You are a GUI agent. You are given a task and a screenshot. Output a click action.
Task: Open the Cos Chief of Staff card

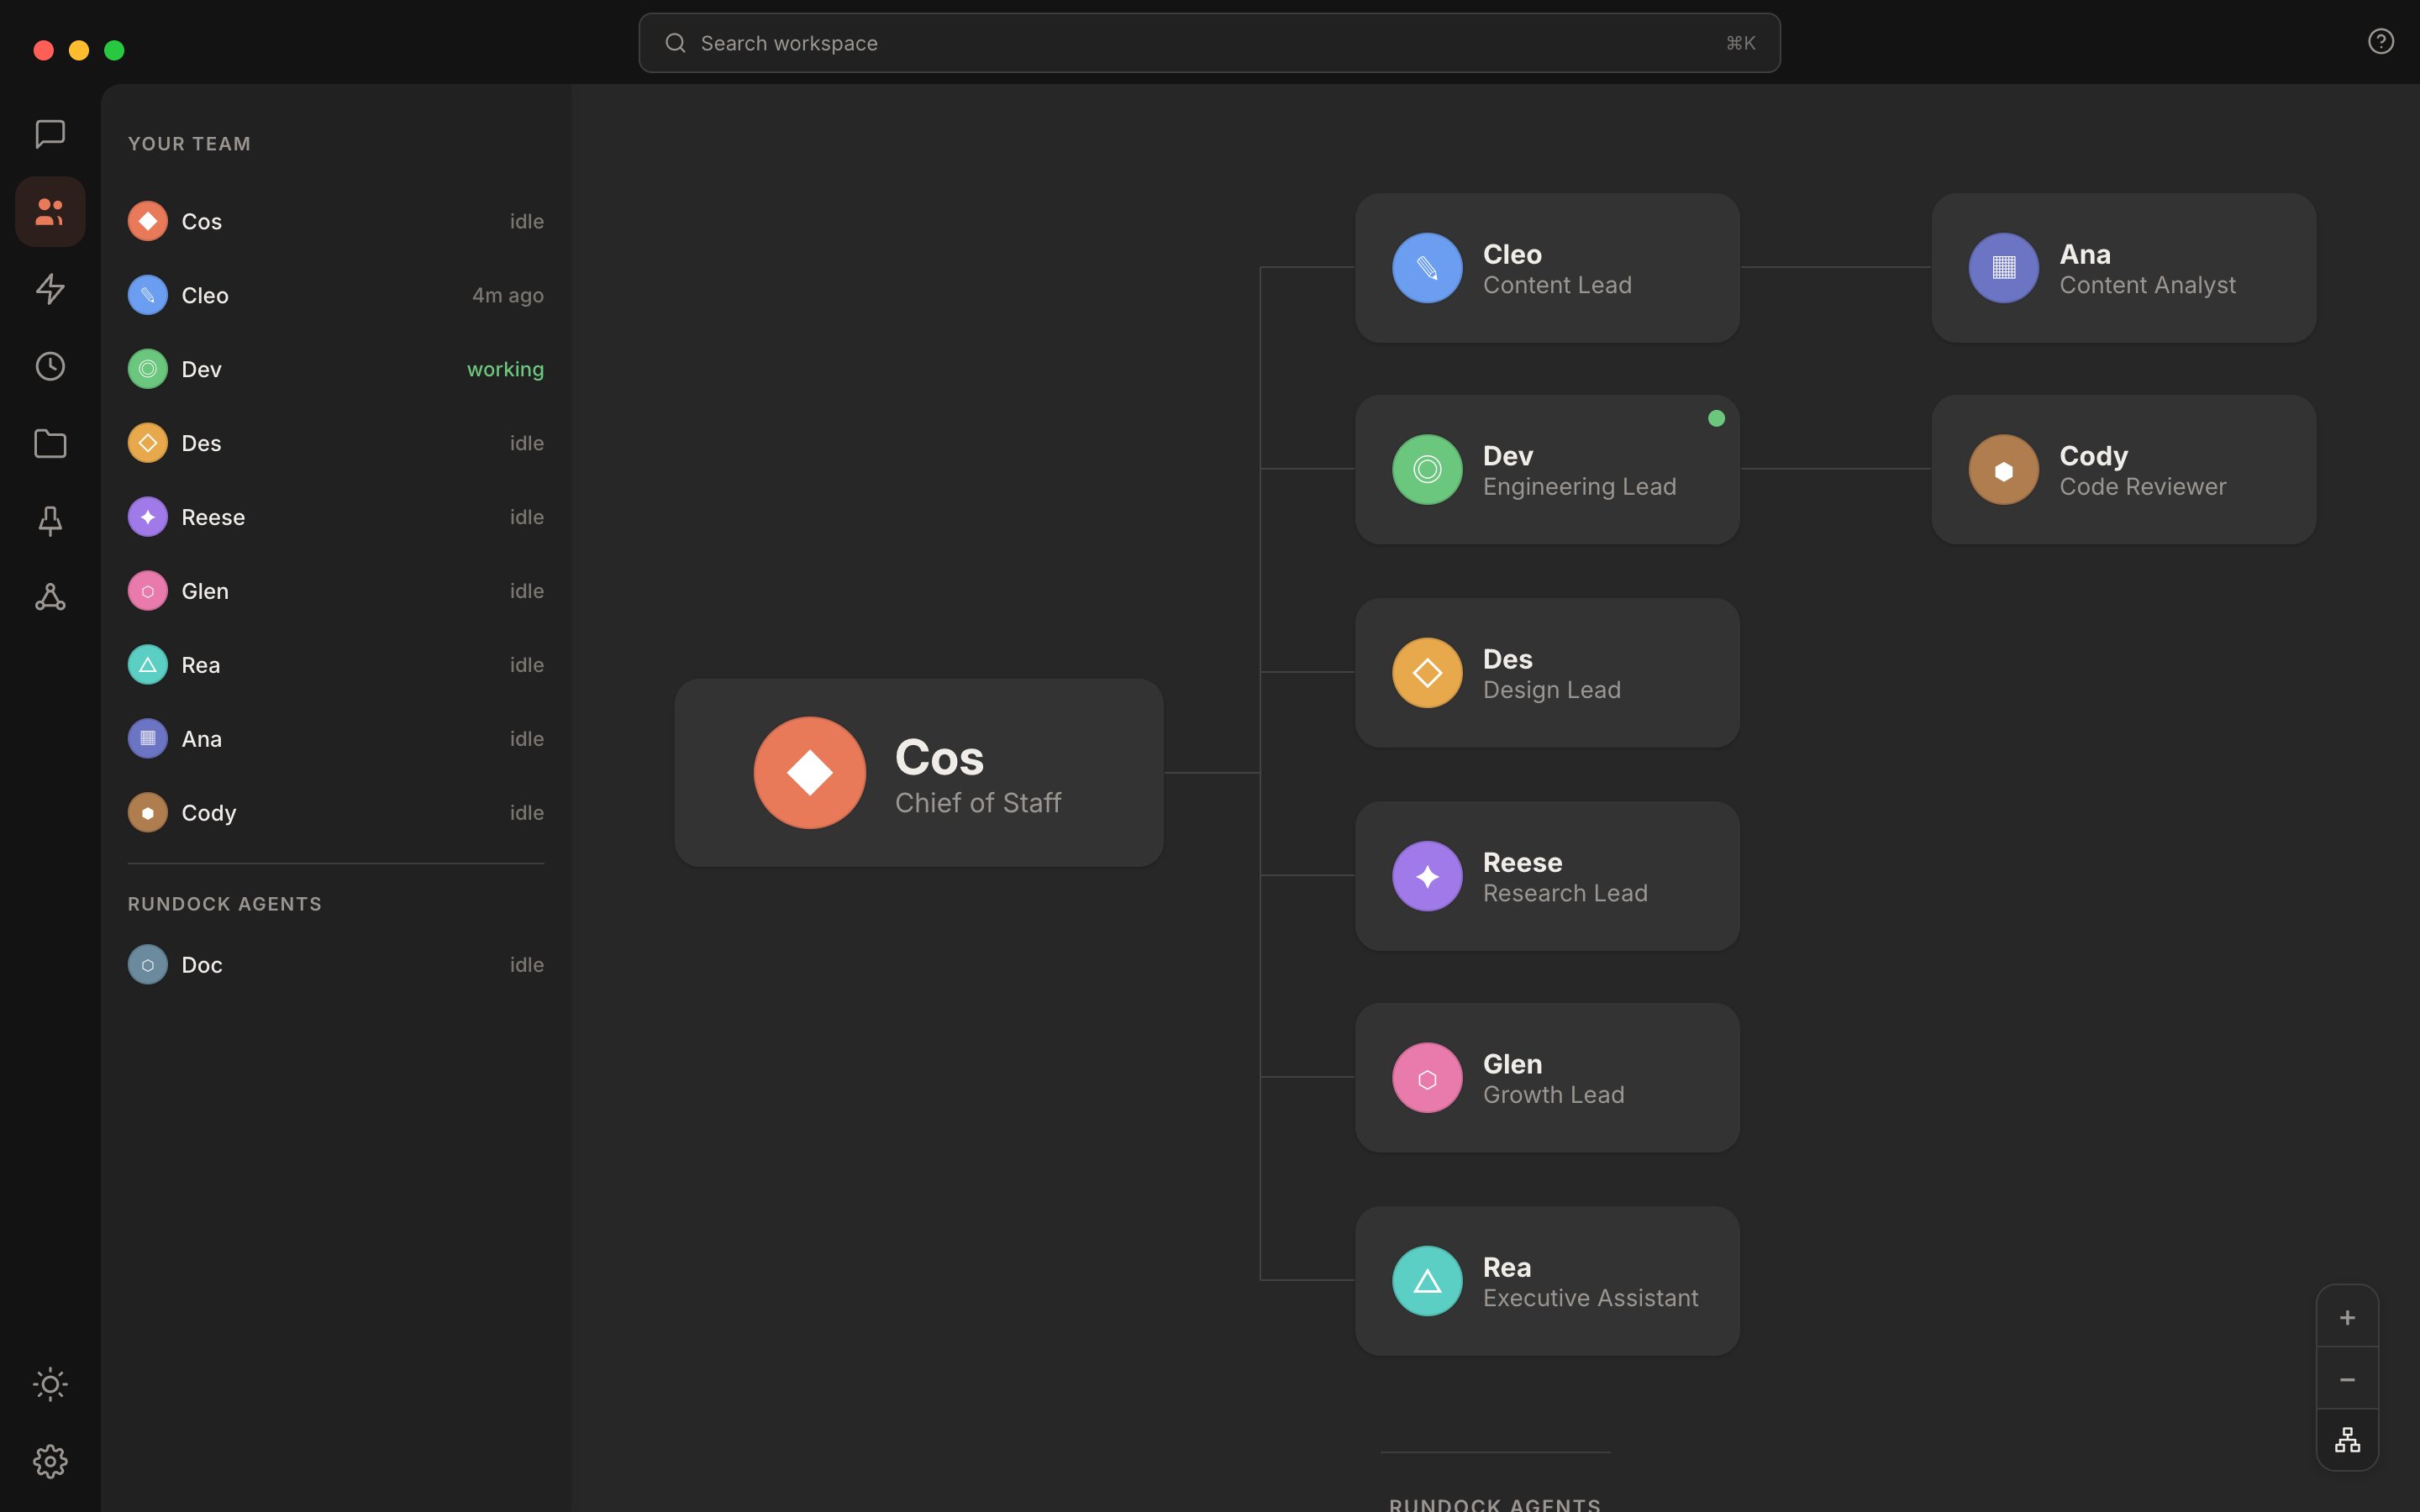tap(919, 773)
